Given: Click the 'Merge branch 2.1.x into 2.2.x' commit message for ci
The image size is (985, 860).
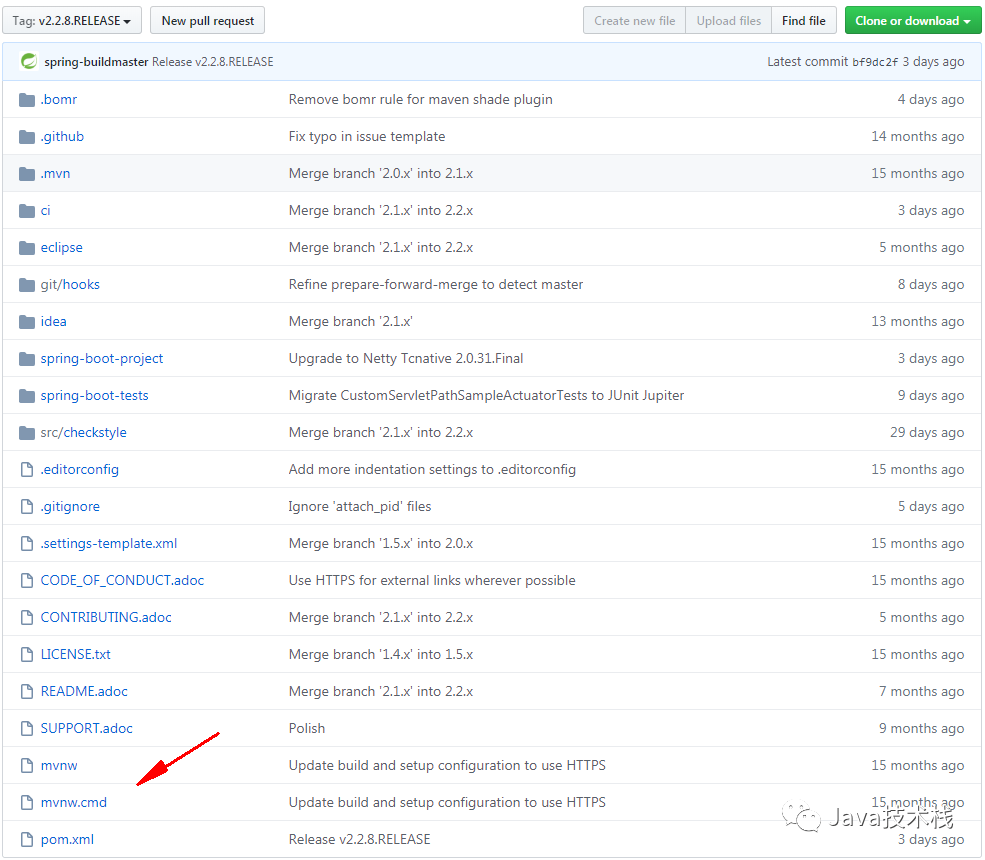Looking at the screenshot, I should 379,210.
